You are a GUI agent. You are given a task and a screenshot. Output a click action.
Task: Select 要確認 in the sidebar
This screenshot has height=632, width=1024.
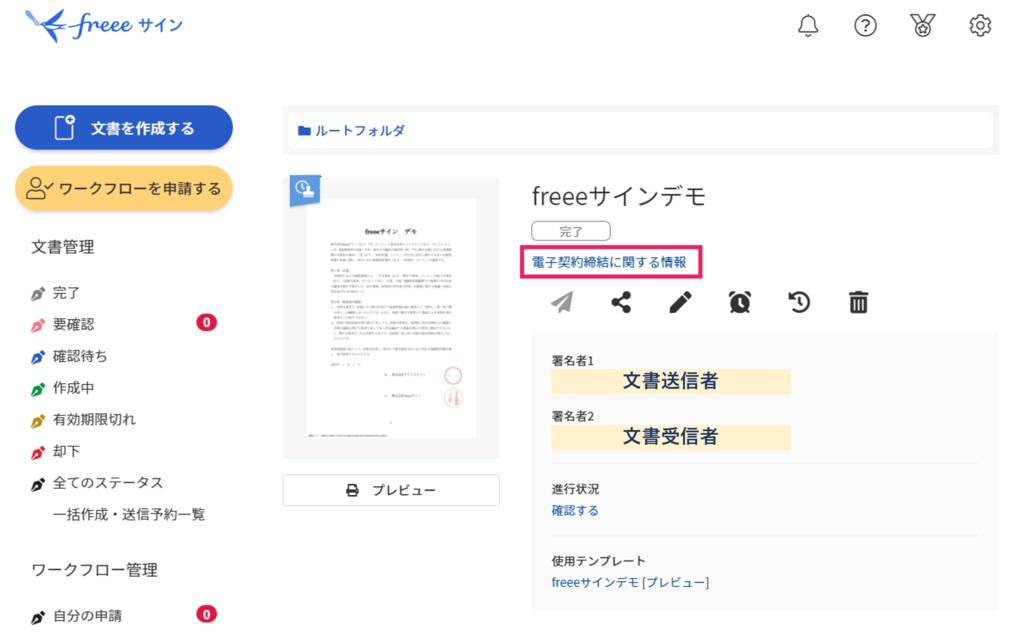coord(73,324)
